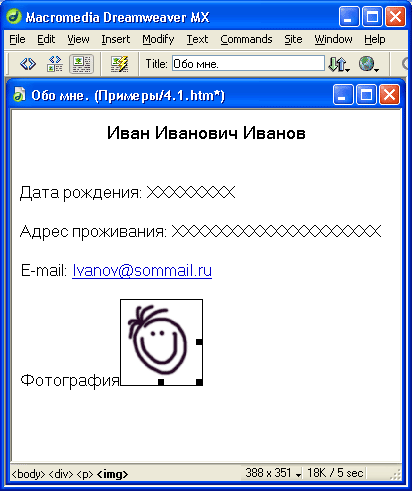Open the Modify menu
The image size is (412, 491).
(158, 39)
